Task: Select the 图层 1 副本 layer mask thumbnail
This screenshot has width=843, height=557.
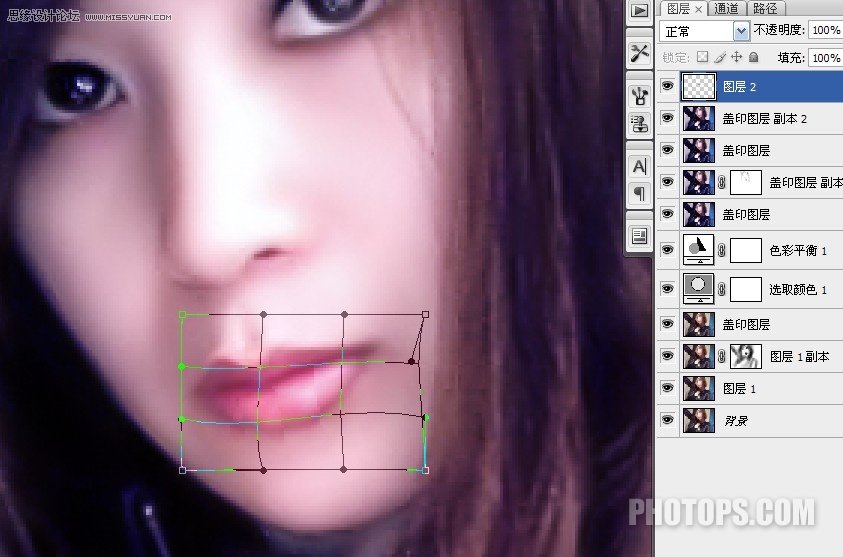Action: pyautogui.click(x=746, y=356)
